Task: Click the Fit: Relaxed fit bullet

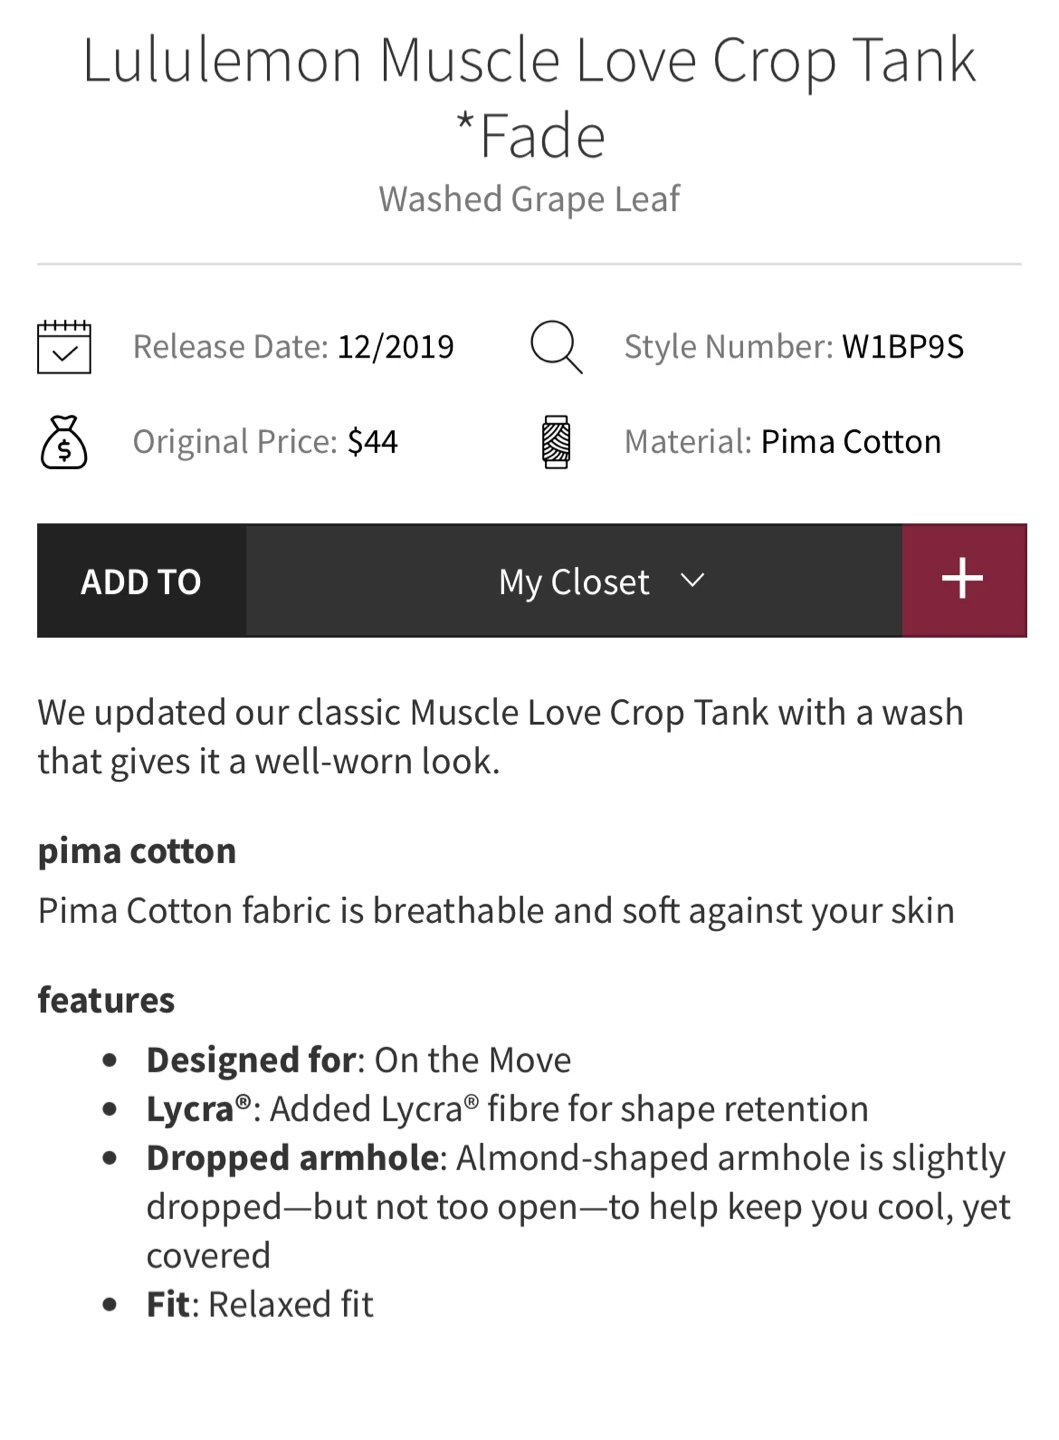Action: [260, 1304]
